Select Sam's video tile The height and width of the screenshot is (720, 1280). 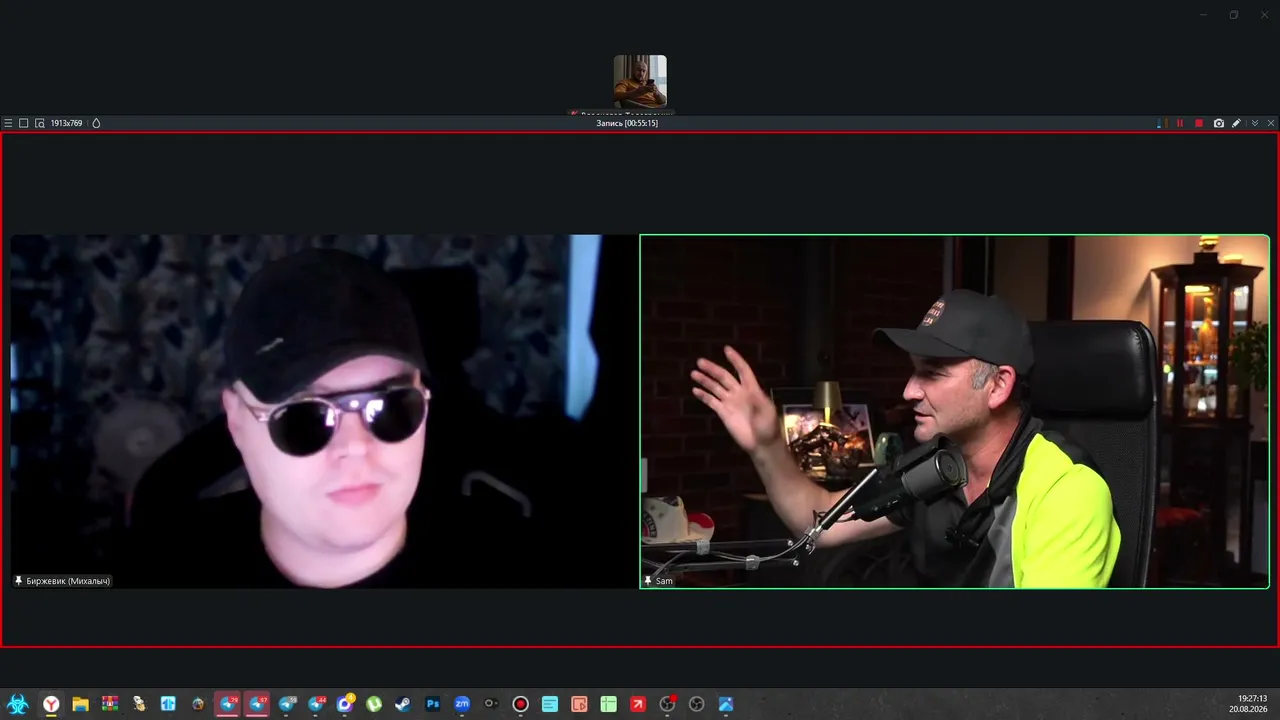[954, 411]
